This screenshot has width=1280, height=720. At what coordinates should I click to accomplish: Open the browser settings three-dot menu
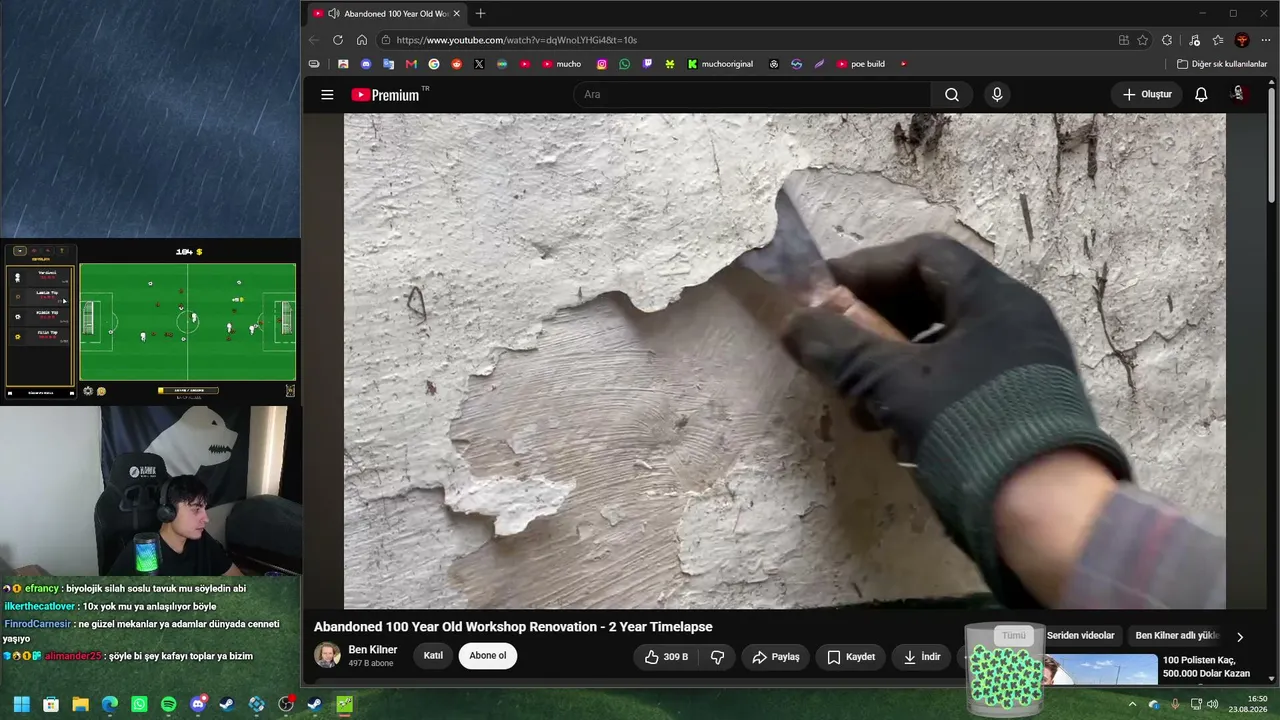pyautogui.click(x=1266, y=40)
